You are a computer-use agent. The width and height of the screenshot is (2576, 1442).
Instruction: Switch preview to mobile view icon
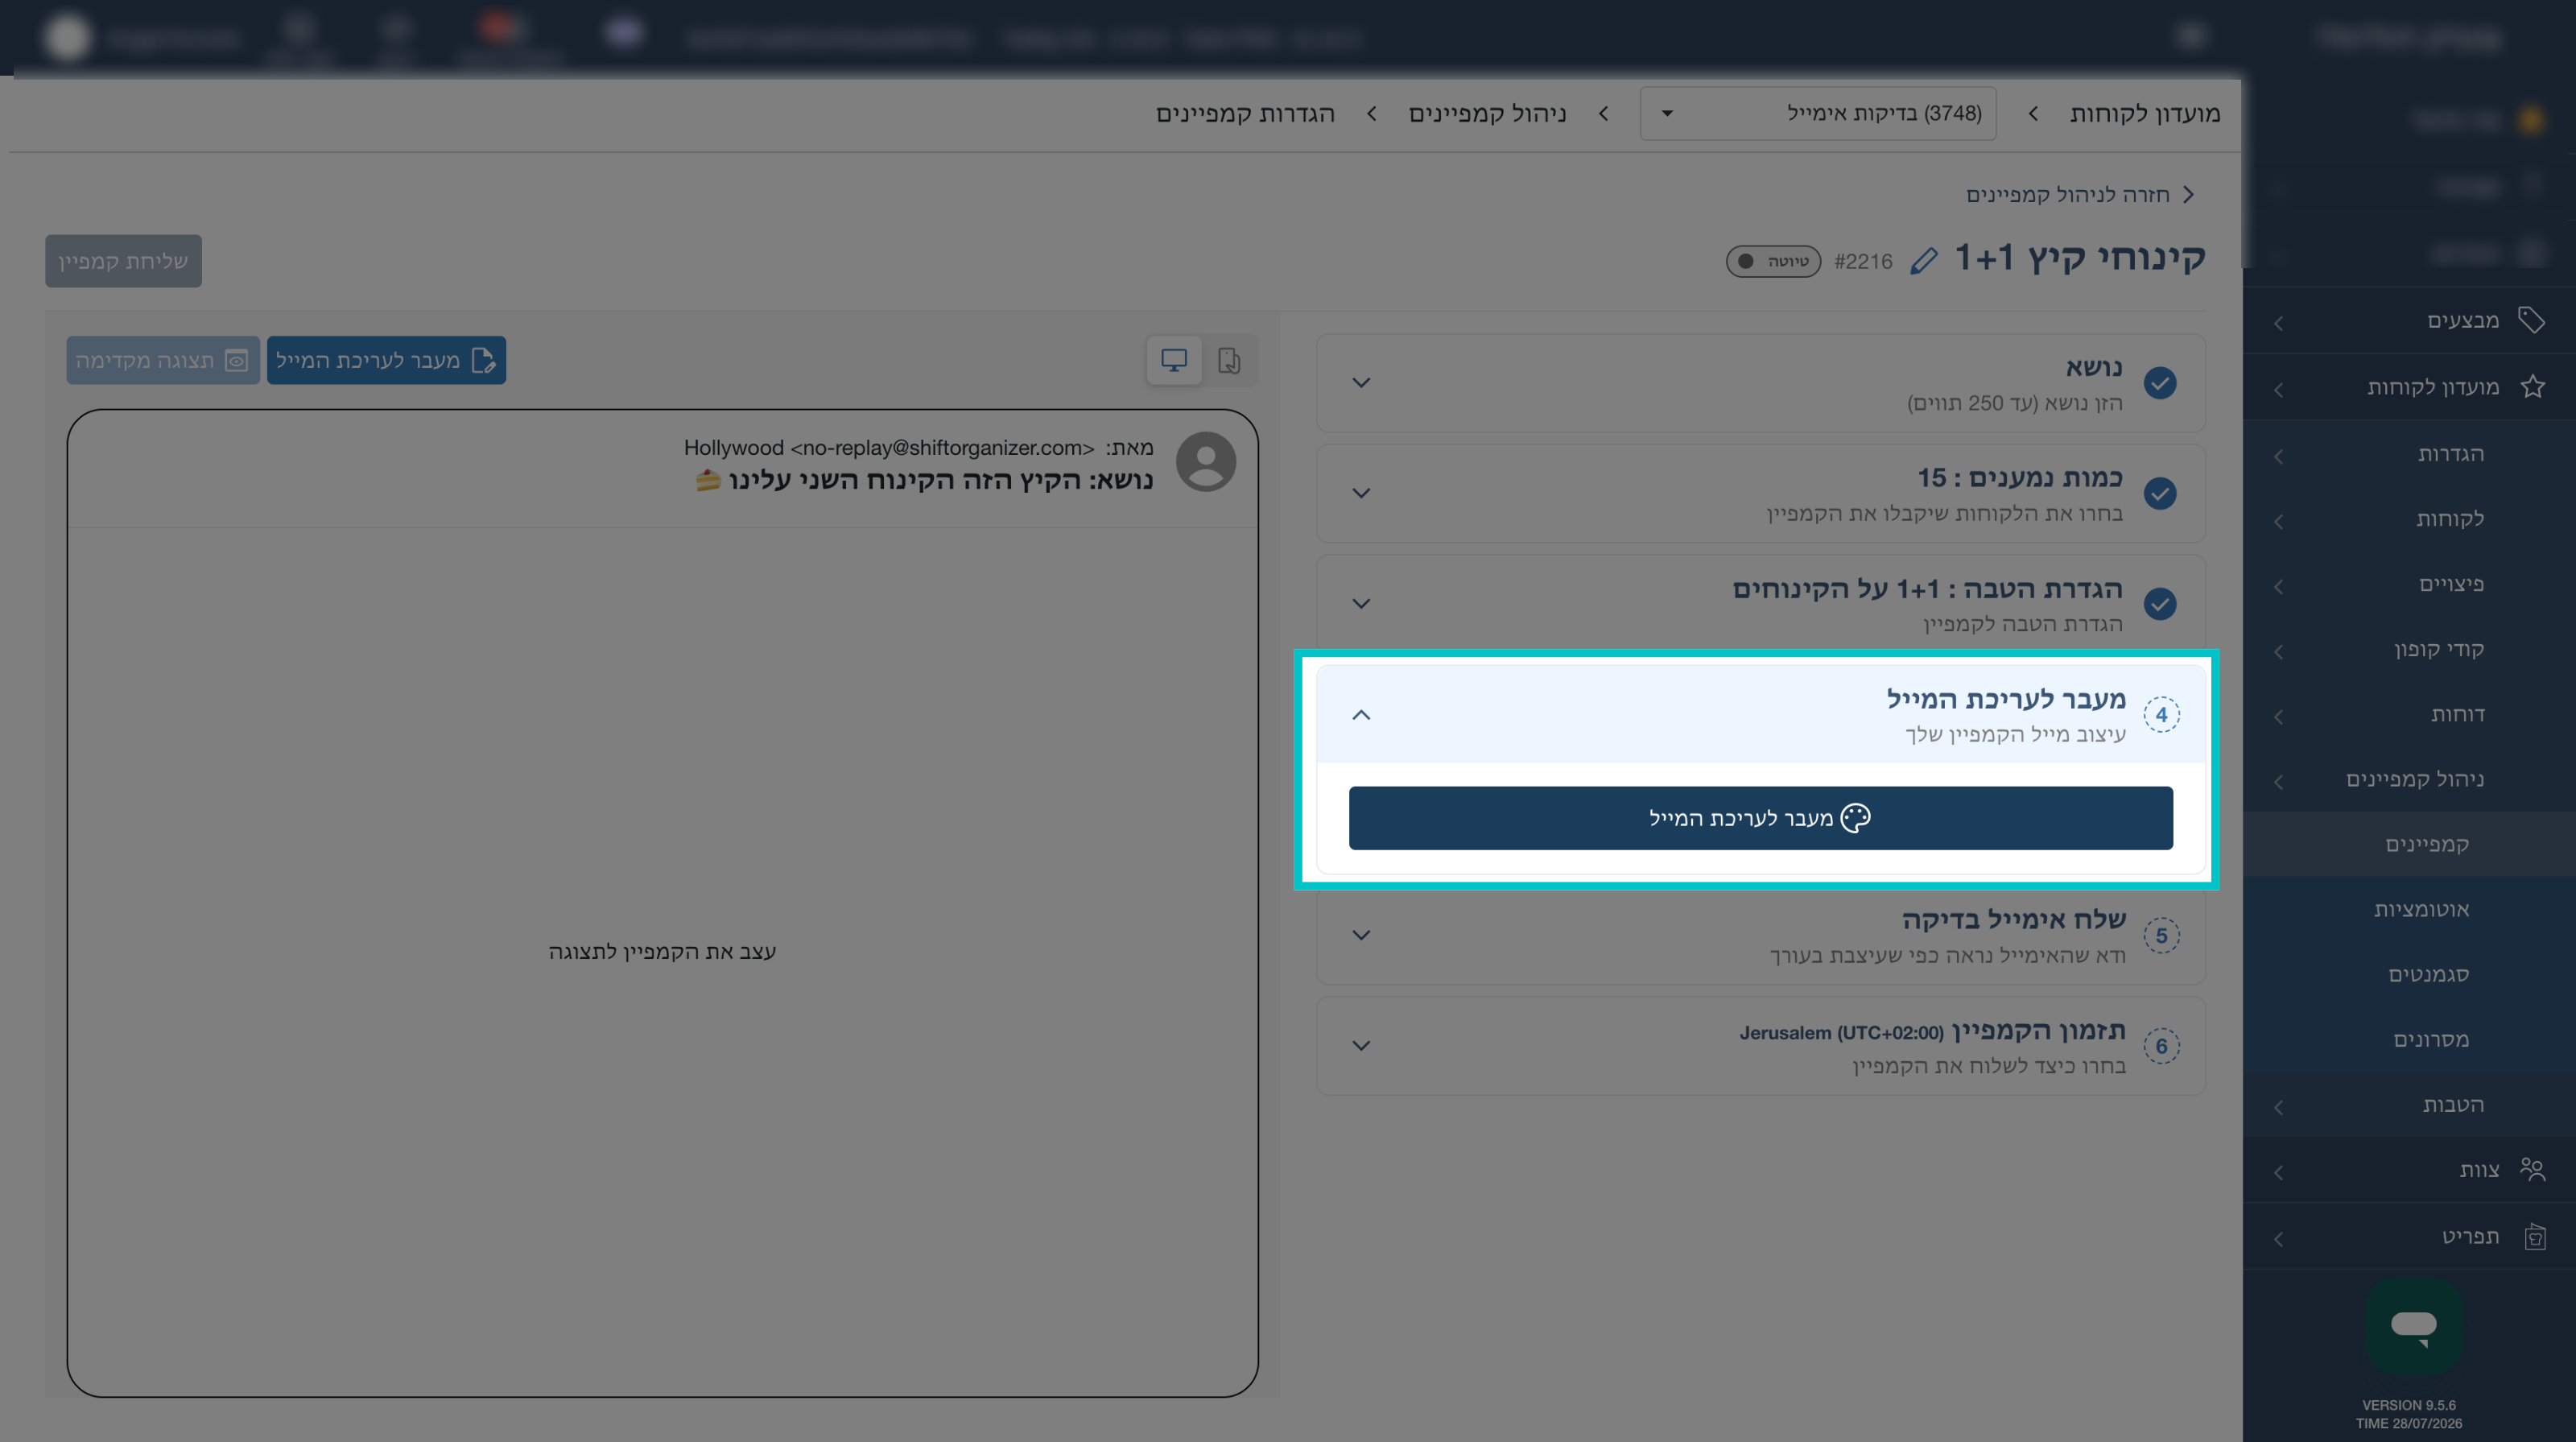[x=1229, y=360]
